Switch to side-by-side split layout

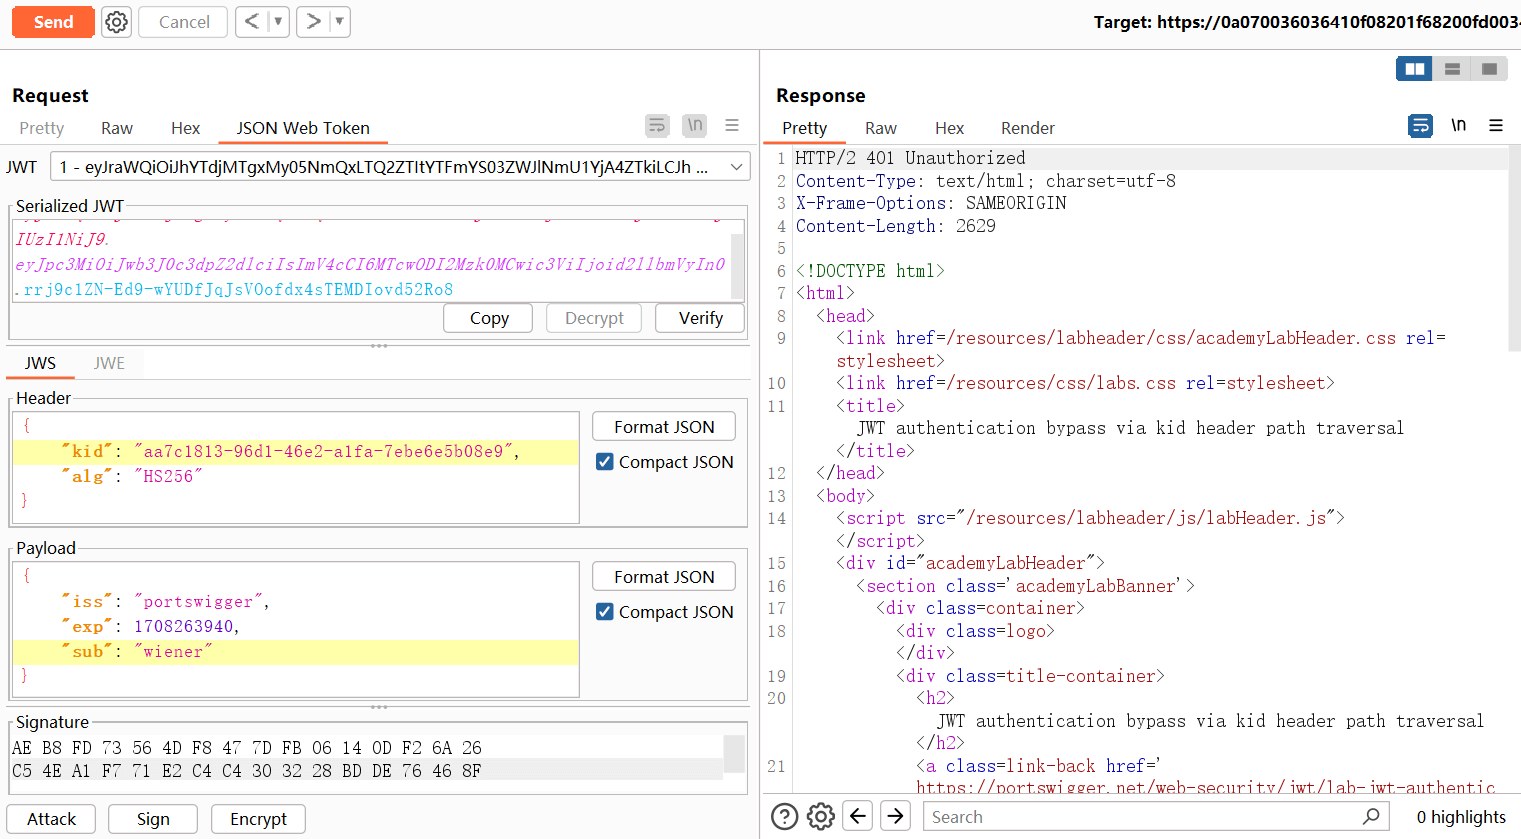(x=1414, y=69)
